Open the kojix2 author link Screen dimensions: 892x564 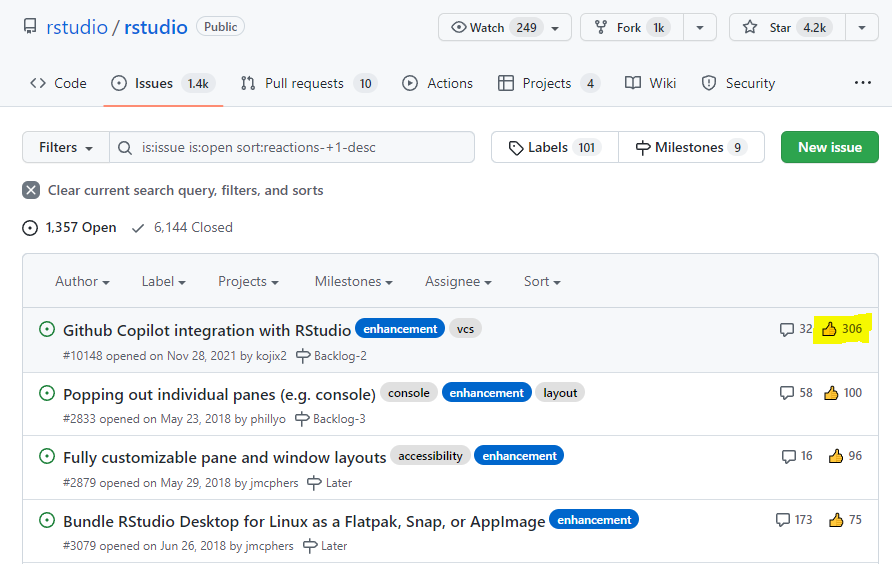point(271,356)
